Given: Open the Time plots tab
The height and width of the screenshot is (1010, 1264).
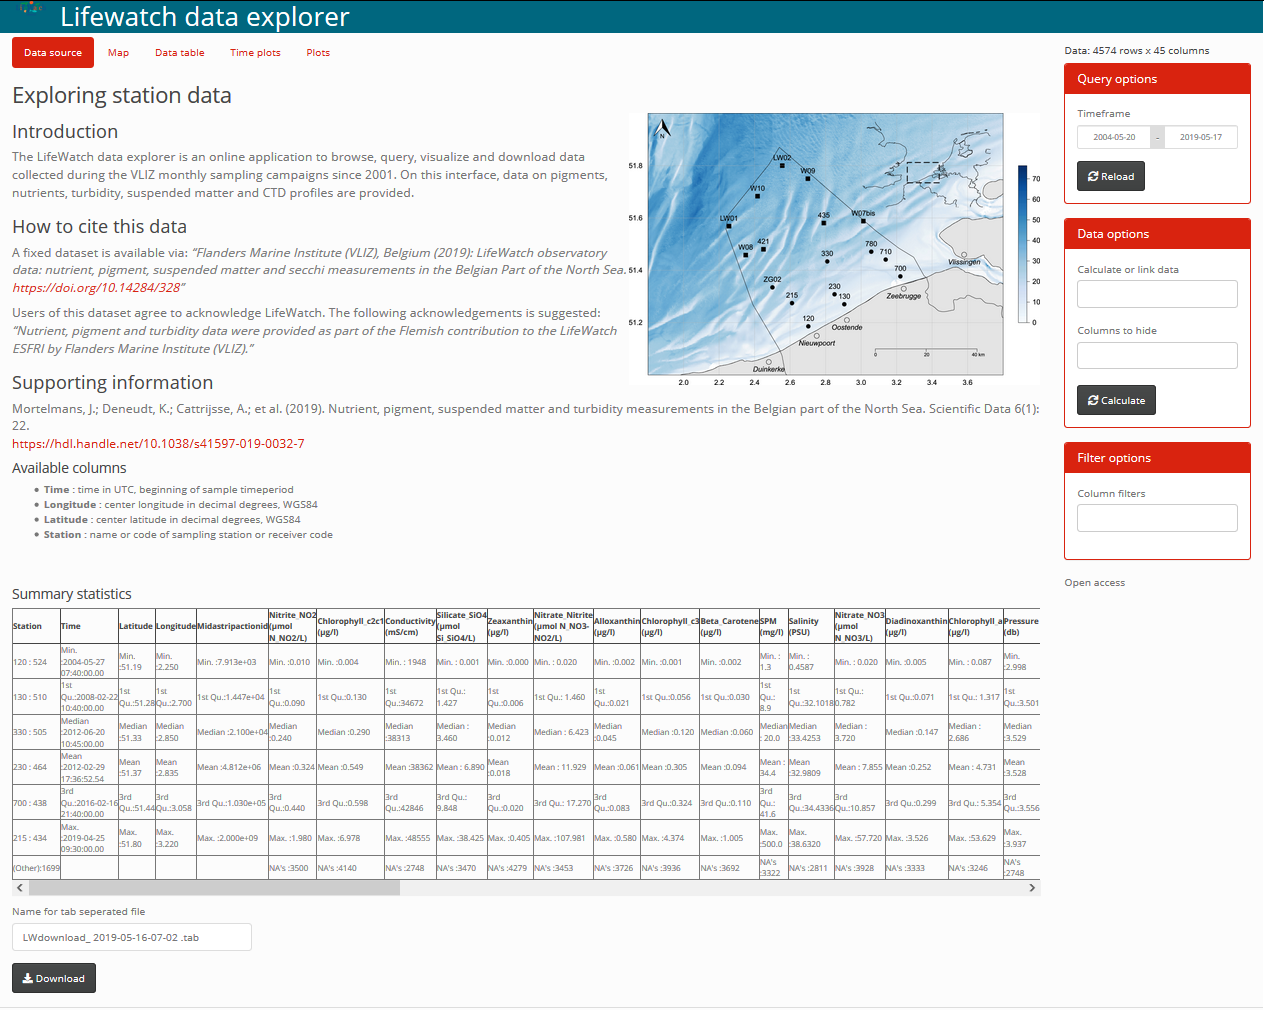Looking at the screenshot, I should pos(255,53).
